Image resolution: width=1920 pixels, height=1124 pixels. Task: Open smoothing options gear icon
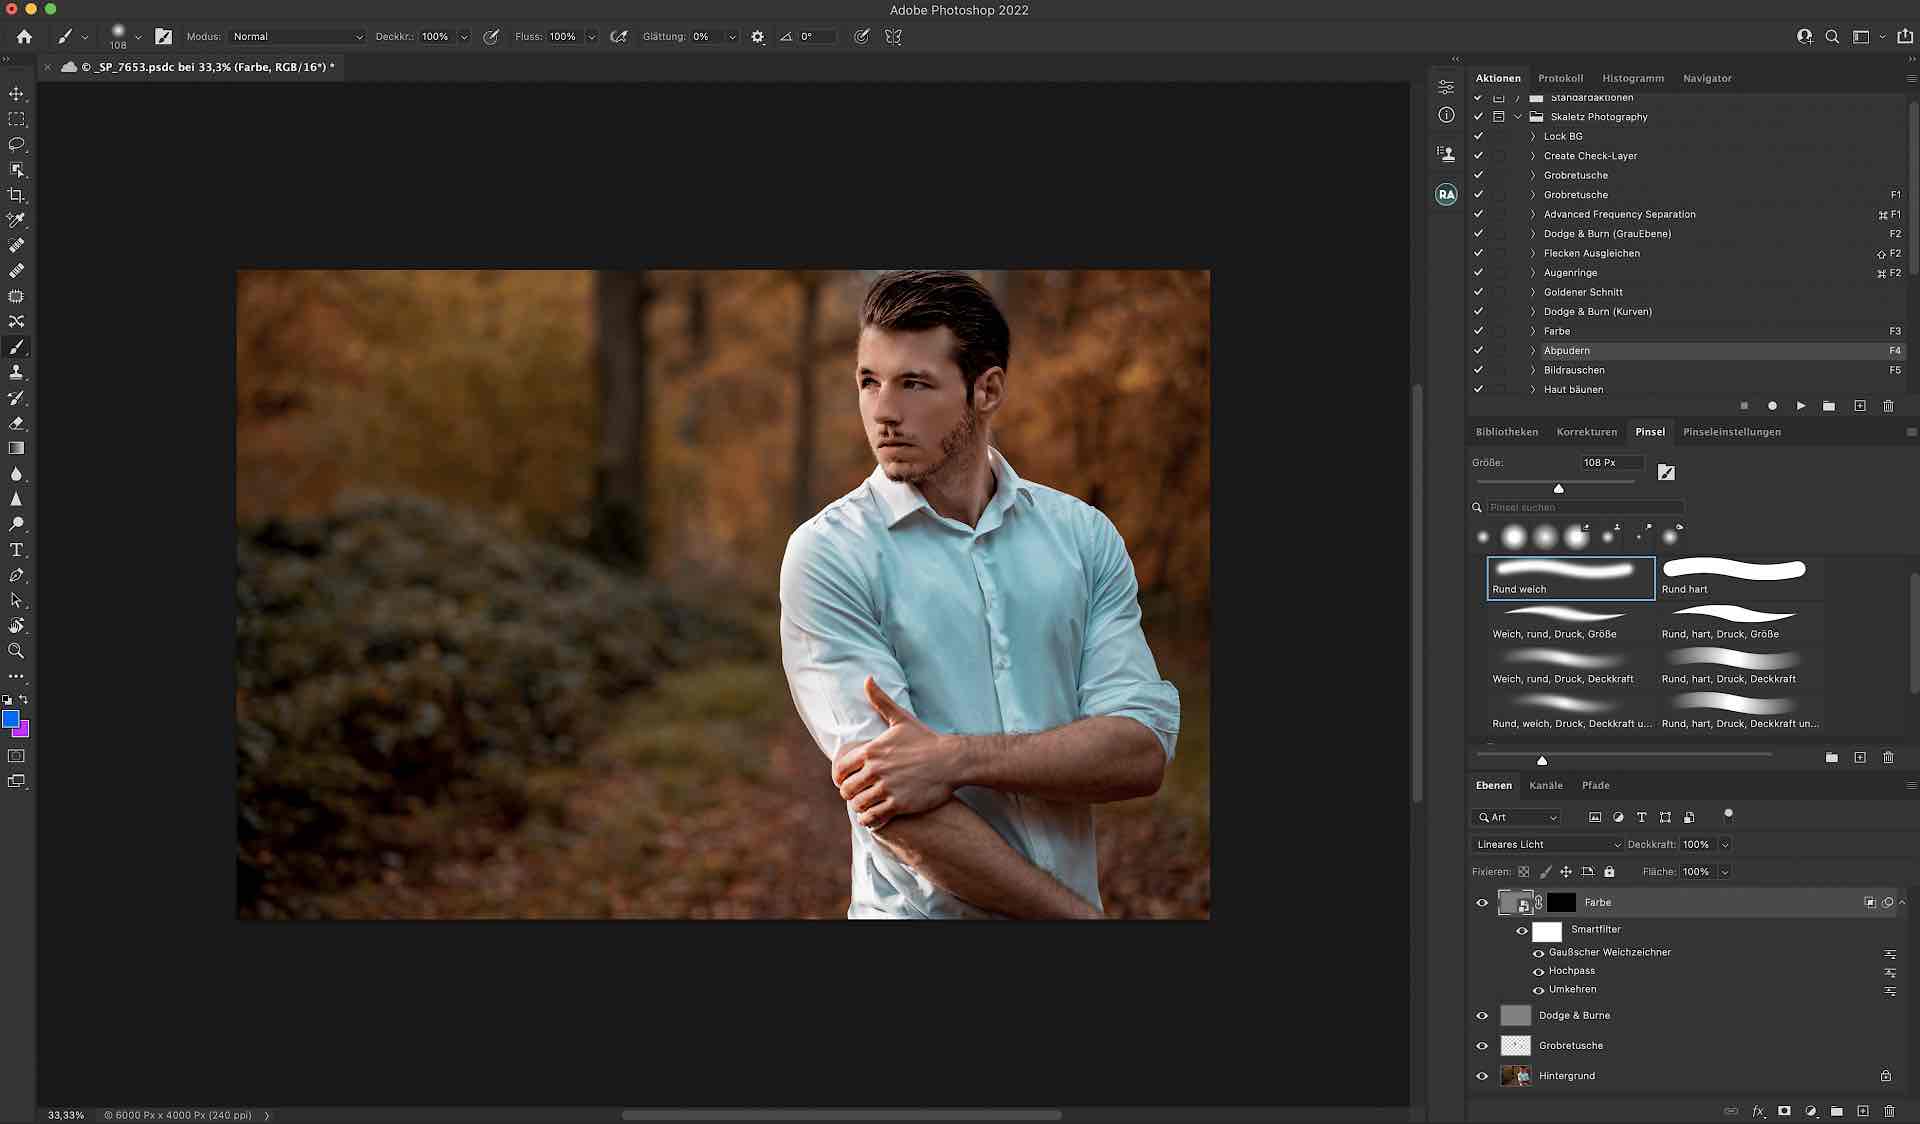[x=758, y=36]
